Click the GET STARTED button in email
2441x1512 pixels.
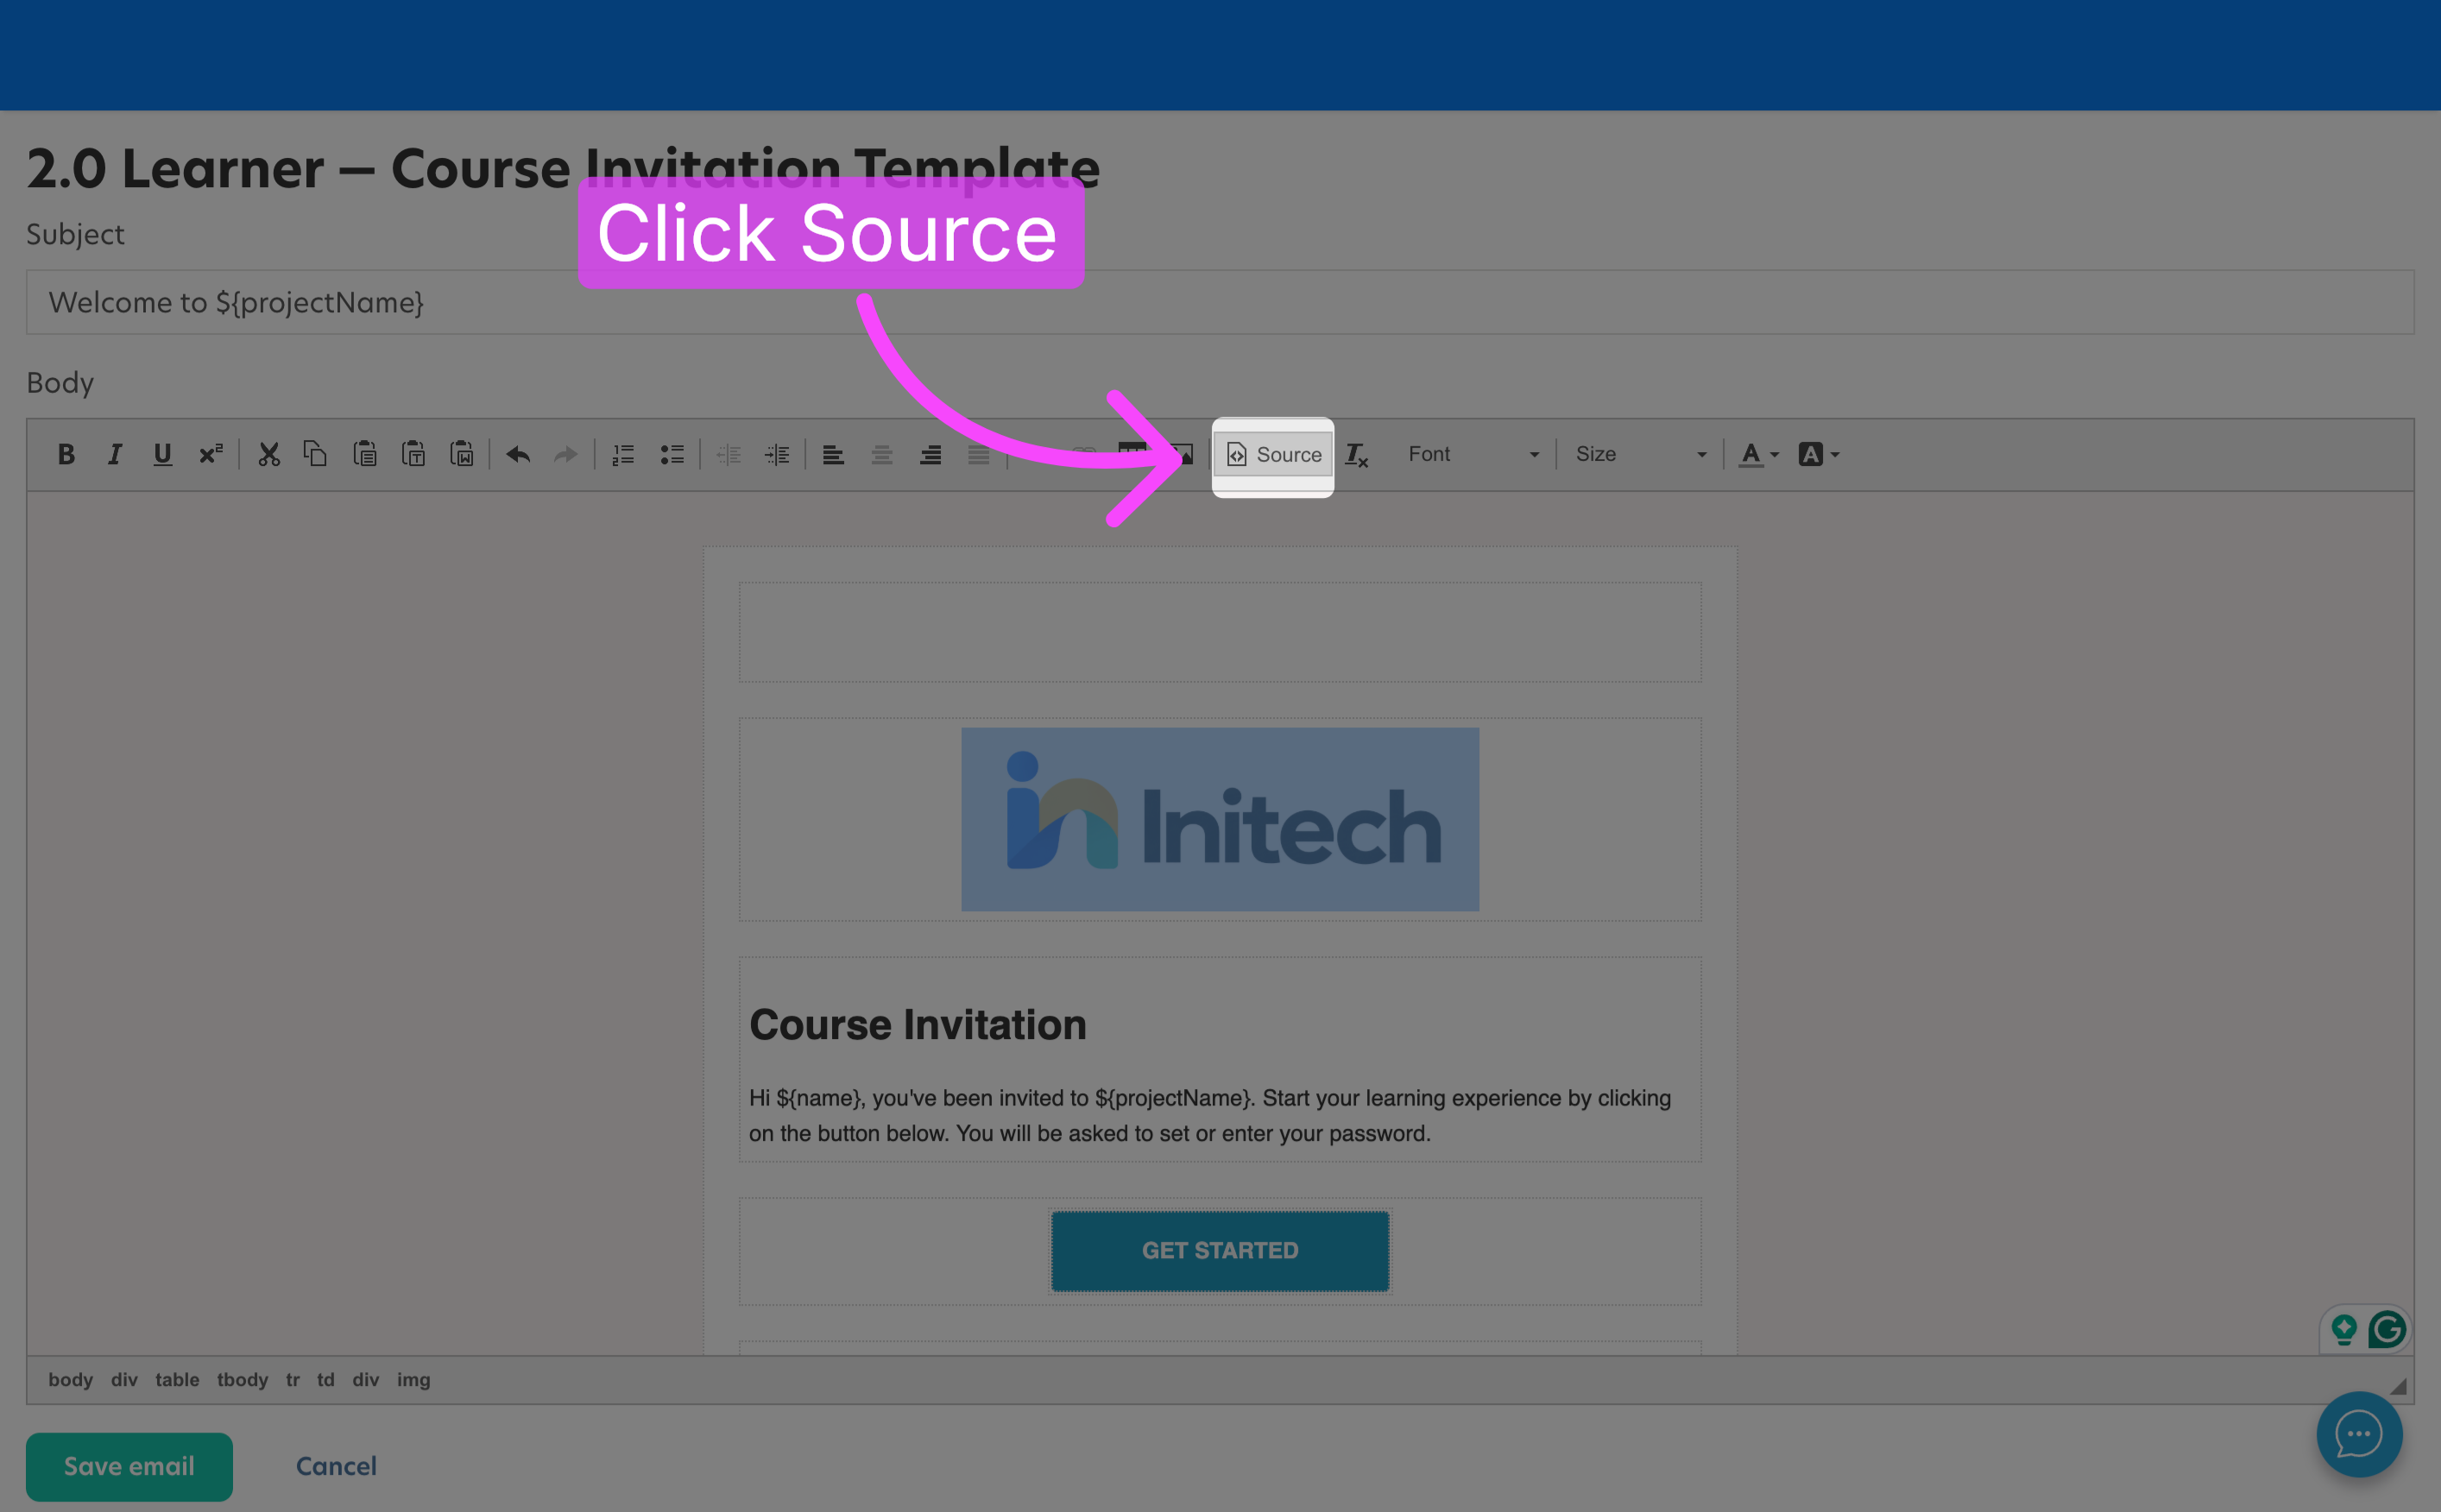[x=1220, y=1251]
